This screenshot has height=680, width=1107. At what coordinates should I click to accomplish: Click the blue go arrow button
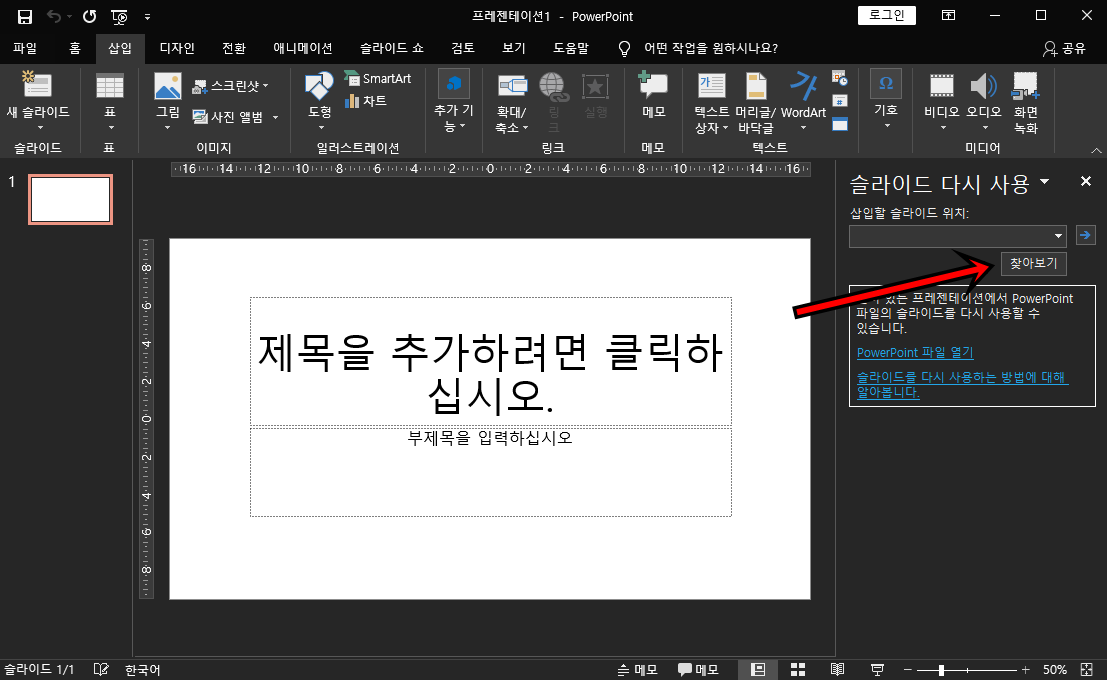(x=1085, y=235)
